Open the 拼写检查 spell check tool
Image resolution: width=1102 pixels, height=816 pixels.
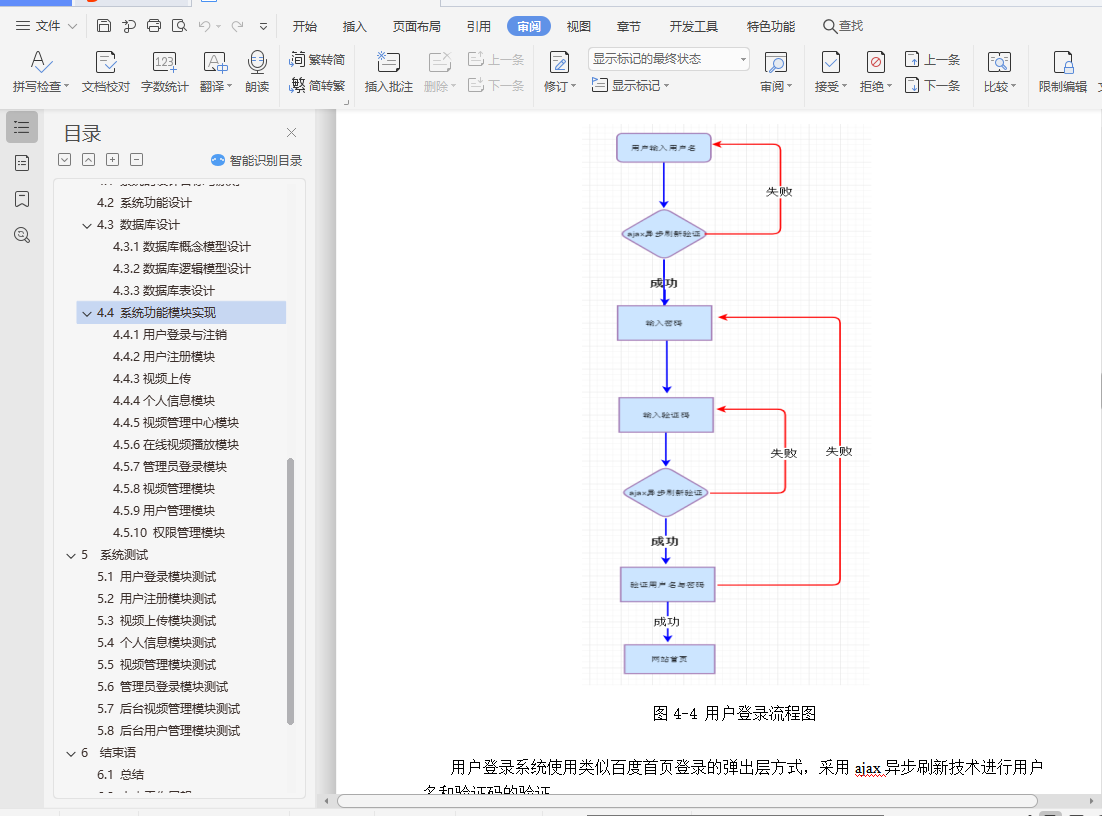coord(40,72)
